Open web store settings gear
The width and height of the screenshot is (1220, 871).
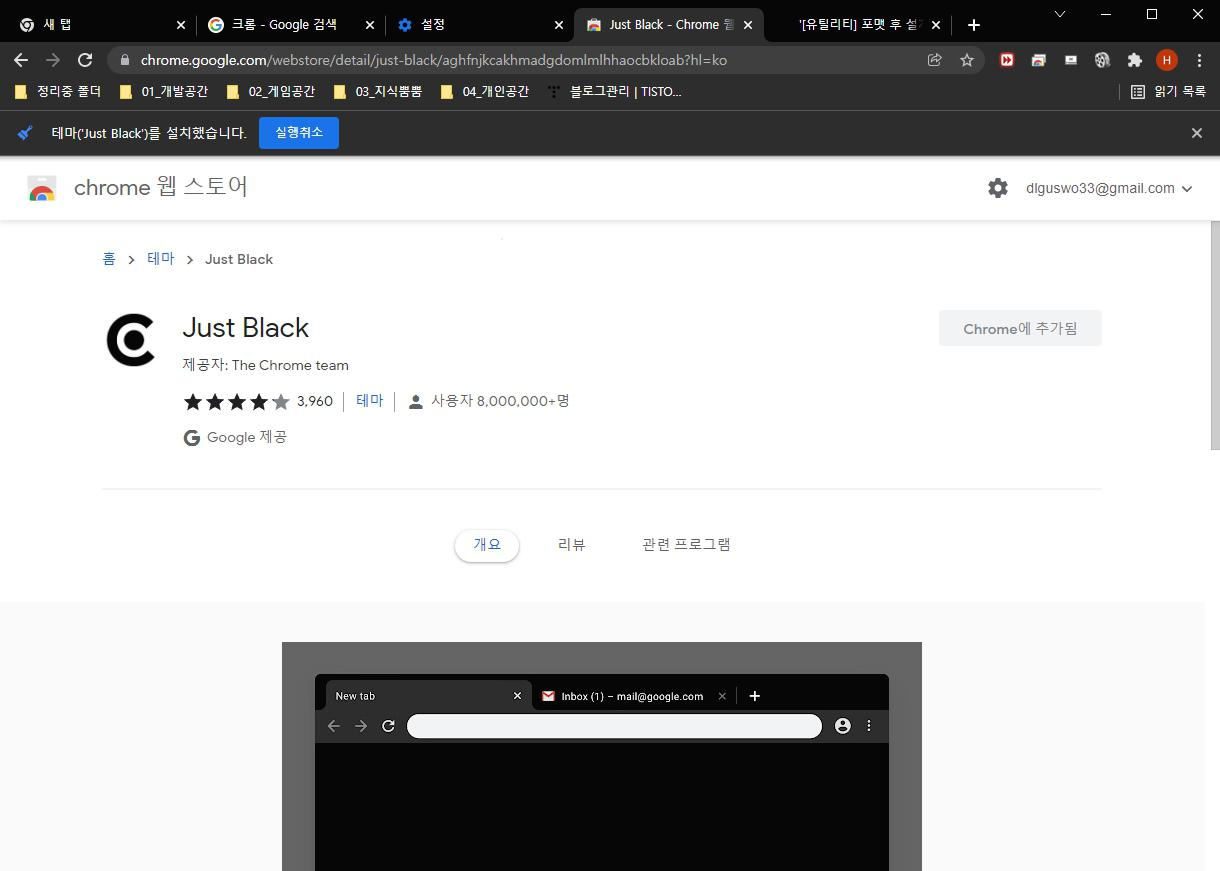(998, 188)
